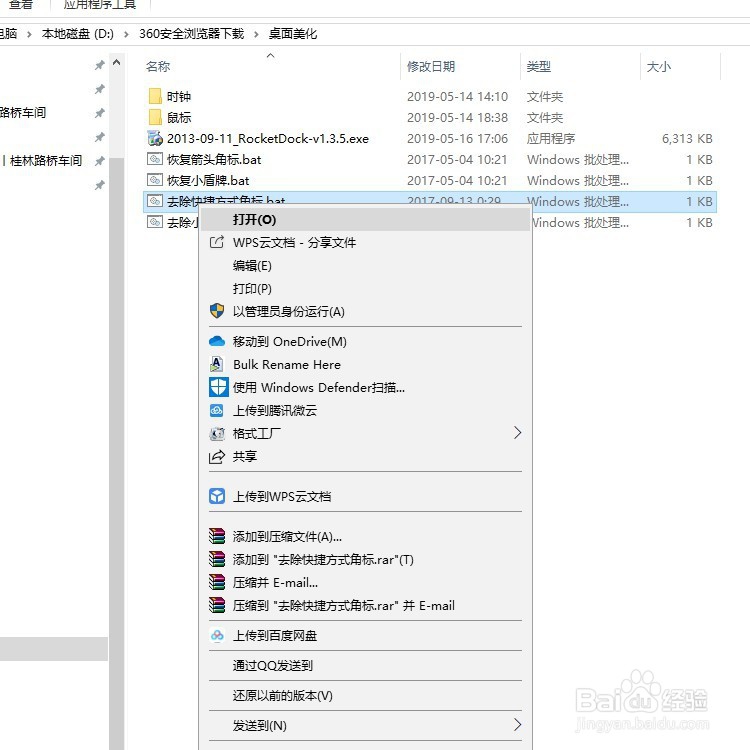Click the WPS cloud document cube icon
Image resolution: width=750 pixels, height=750 pixels.
click(x=217, y=496)
